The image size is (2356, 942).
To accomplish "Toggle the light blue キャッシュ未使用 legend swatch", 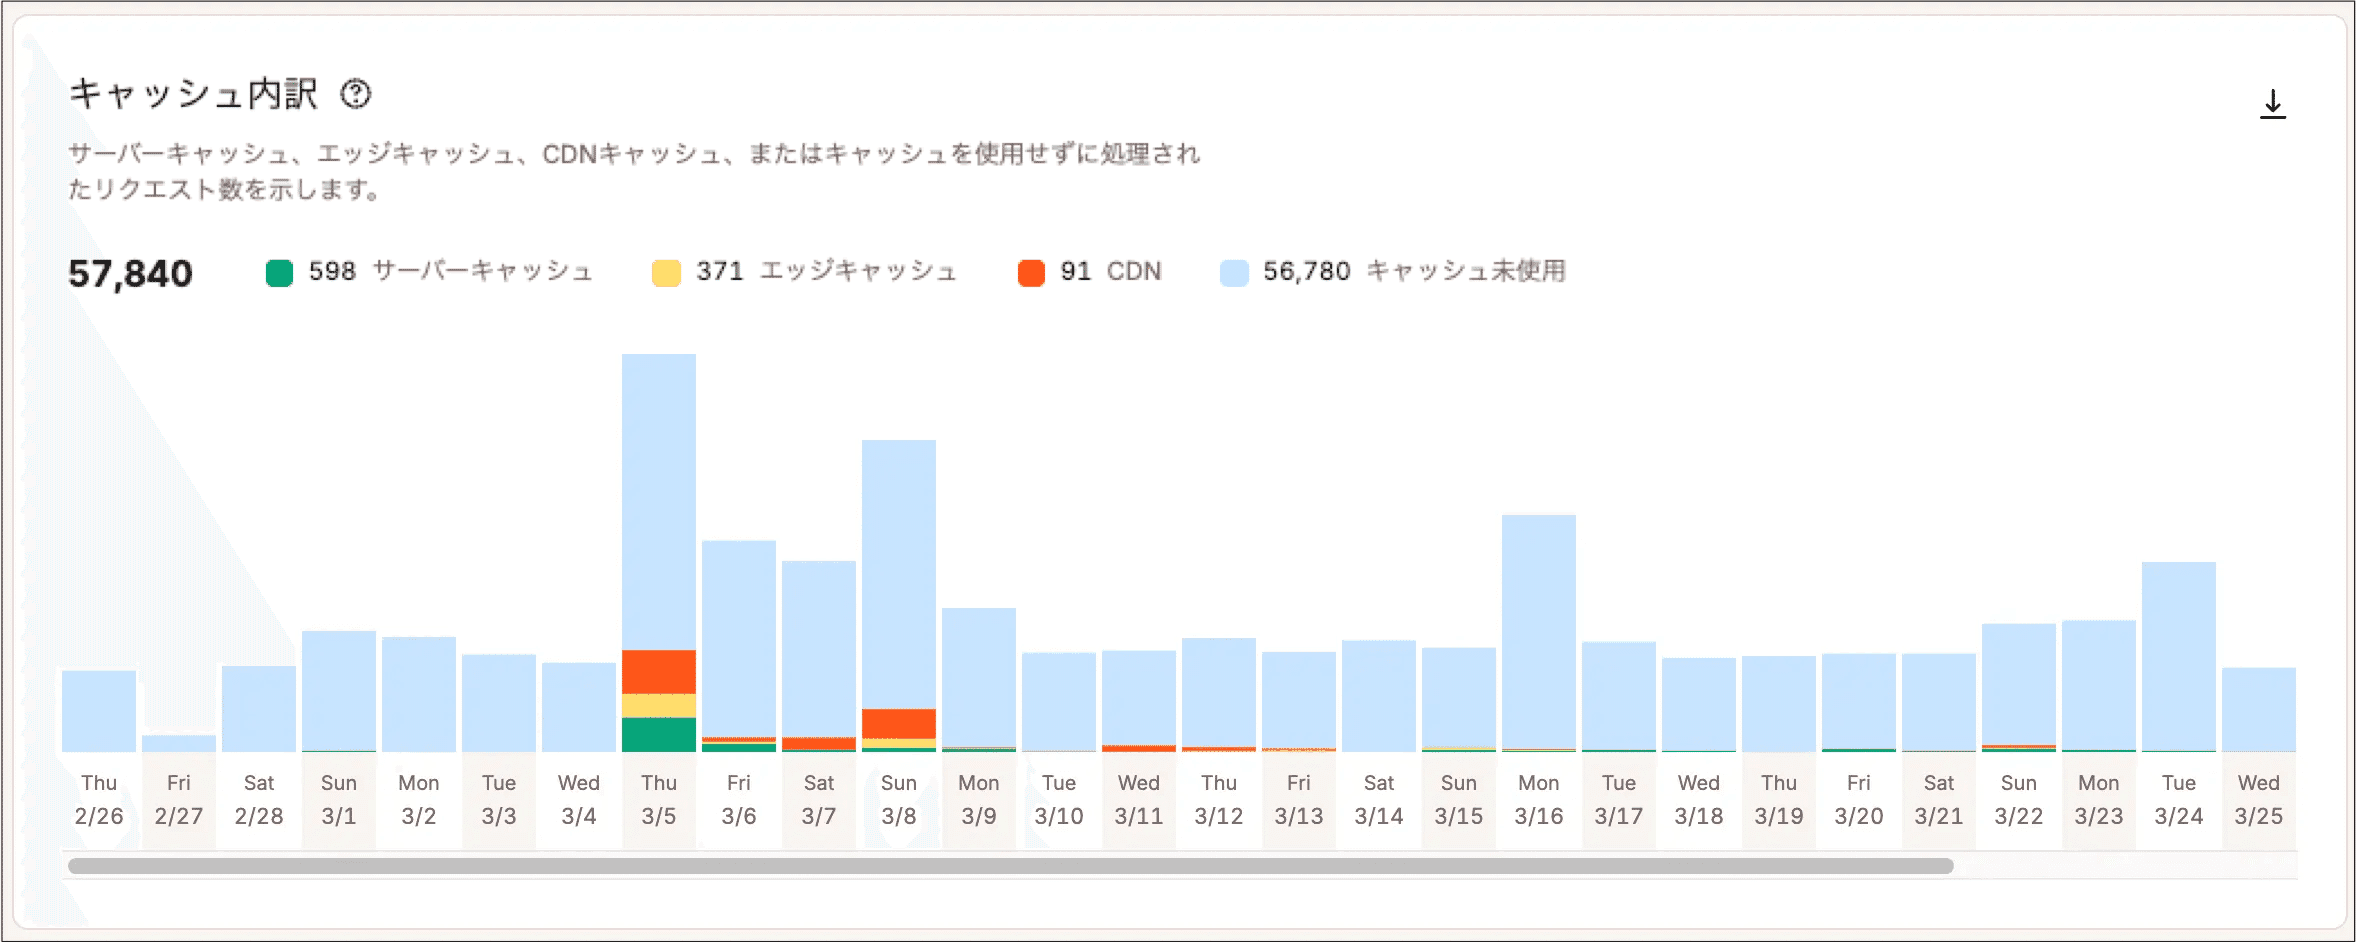I will click(x=1234, y=272).
